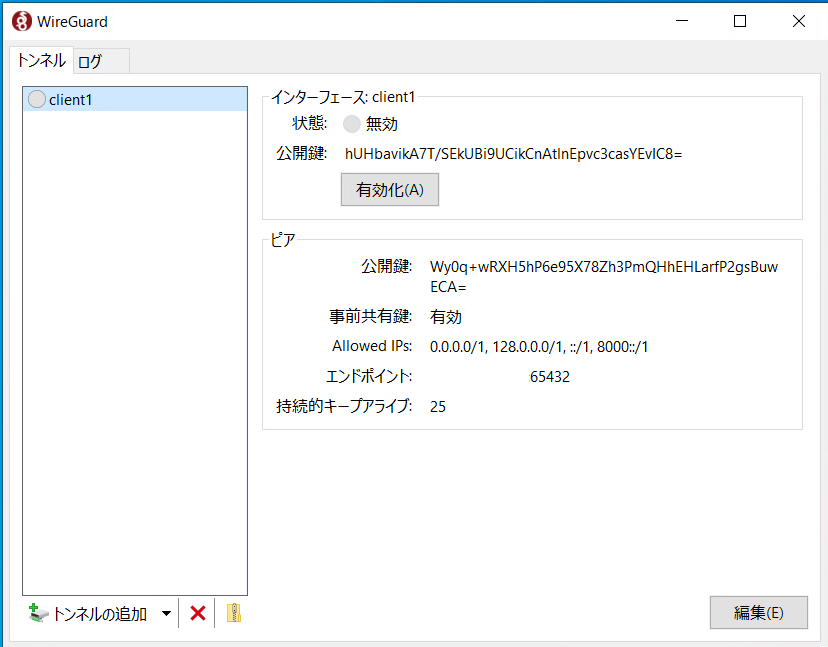
Task: Click the status text 無効
Action: [381, 124]
